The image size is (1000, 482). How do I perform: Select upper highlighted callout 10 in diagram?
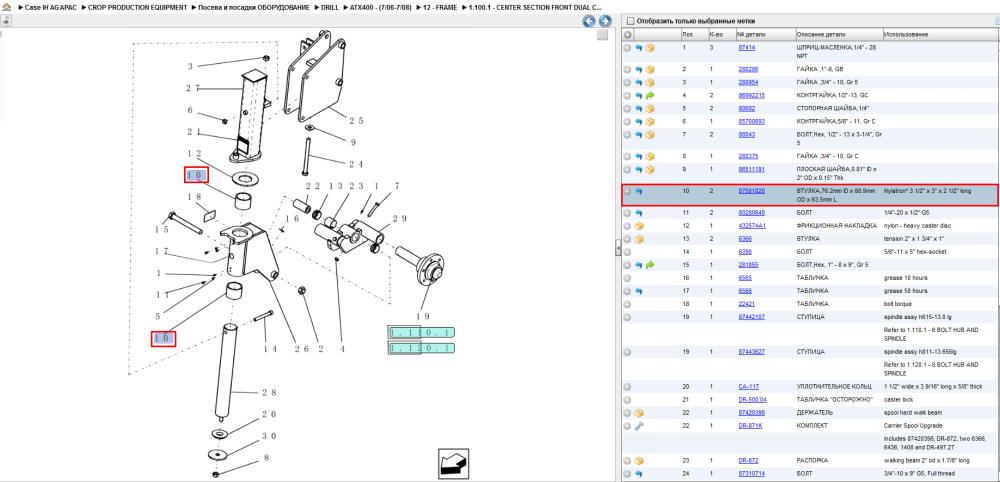click(x=196, y=175)
